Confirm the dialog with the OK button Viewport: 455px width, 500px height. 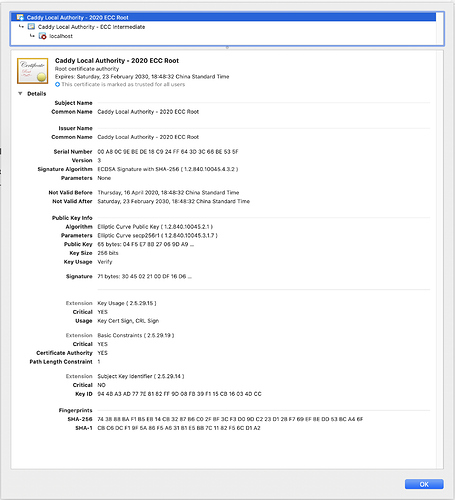click(x=424, y=484)
